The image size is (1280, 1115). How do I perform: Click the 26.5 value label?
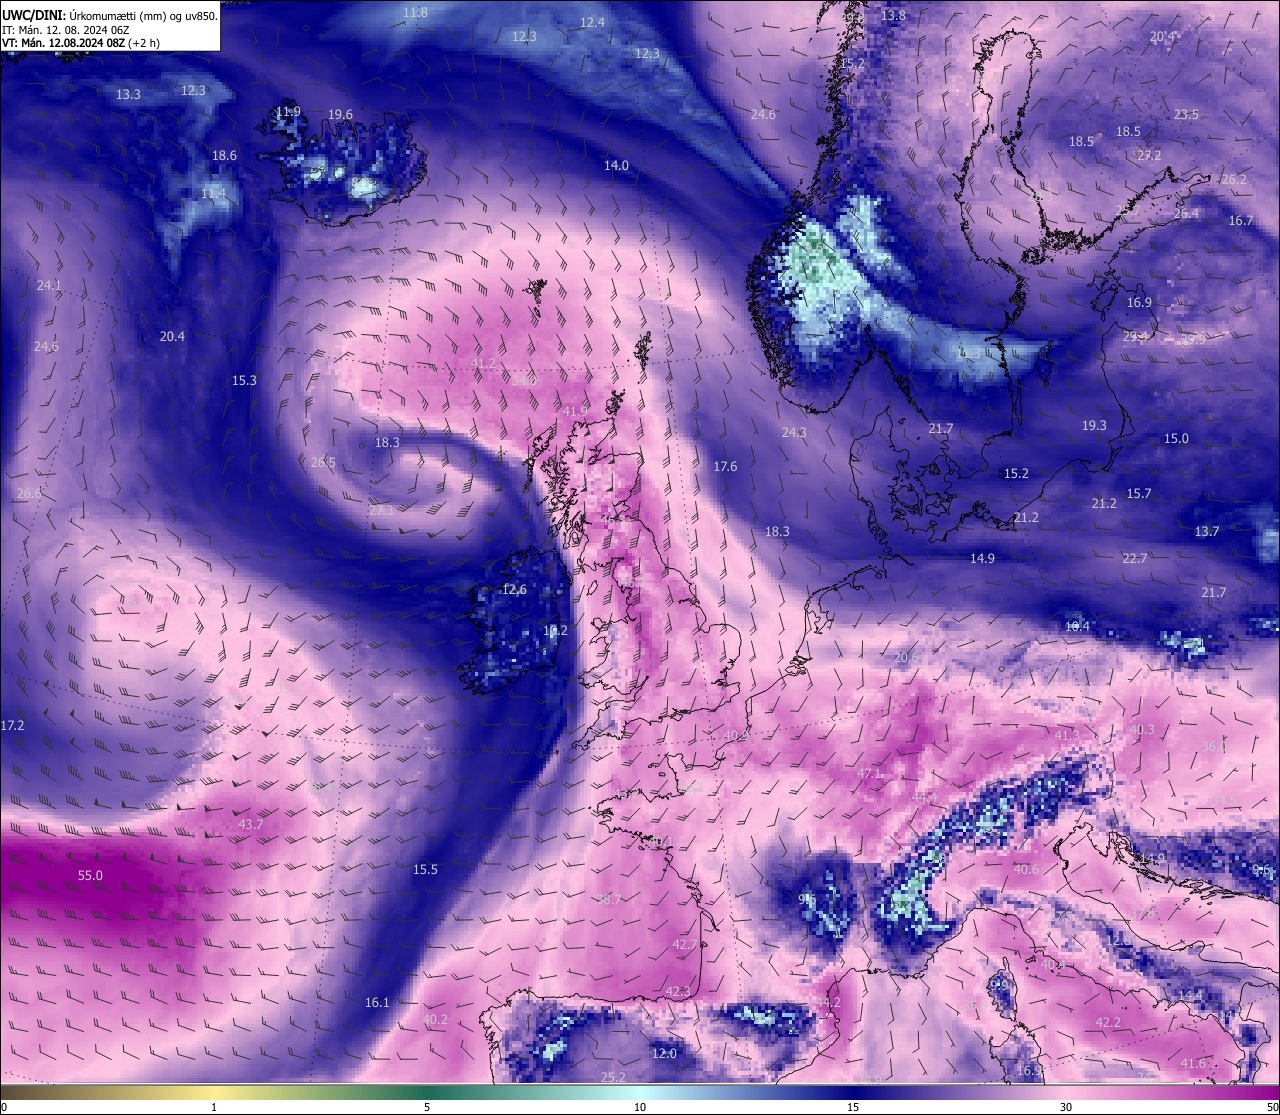[x=323, y=462]
